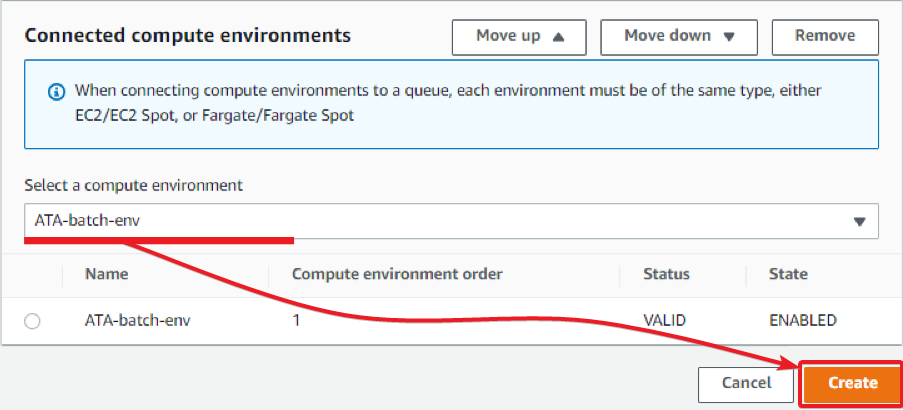The height and width of the screenshot is (410, 903).
Task: Click the Name column header
Action: [107, 274]
